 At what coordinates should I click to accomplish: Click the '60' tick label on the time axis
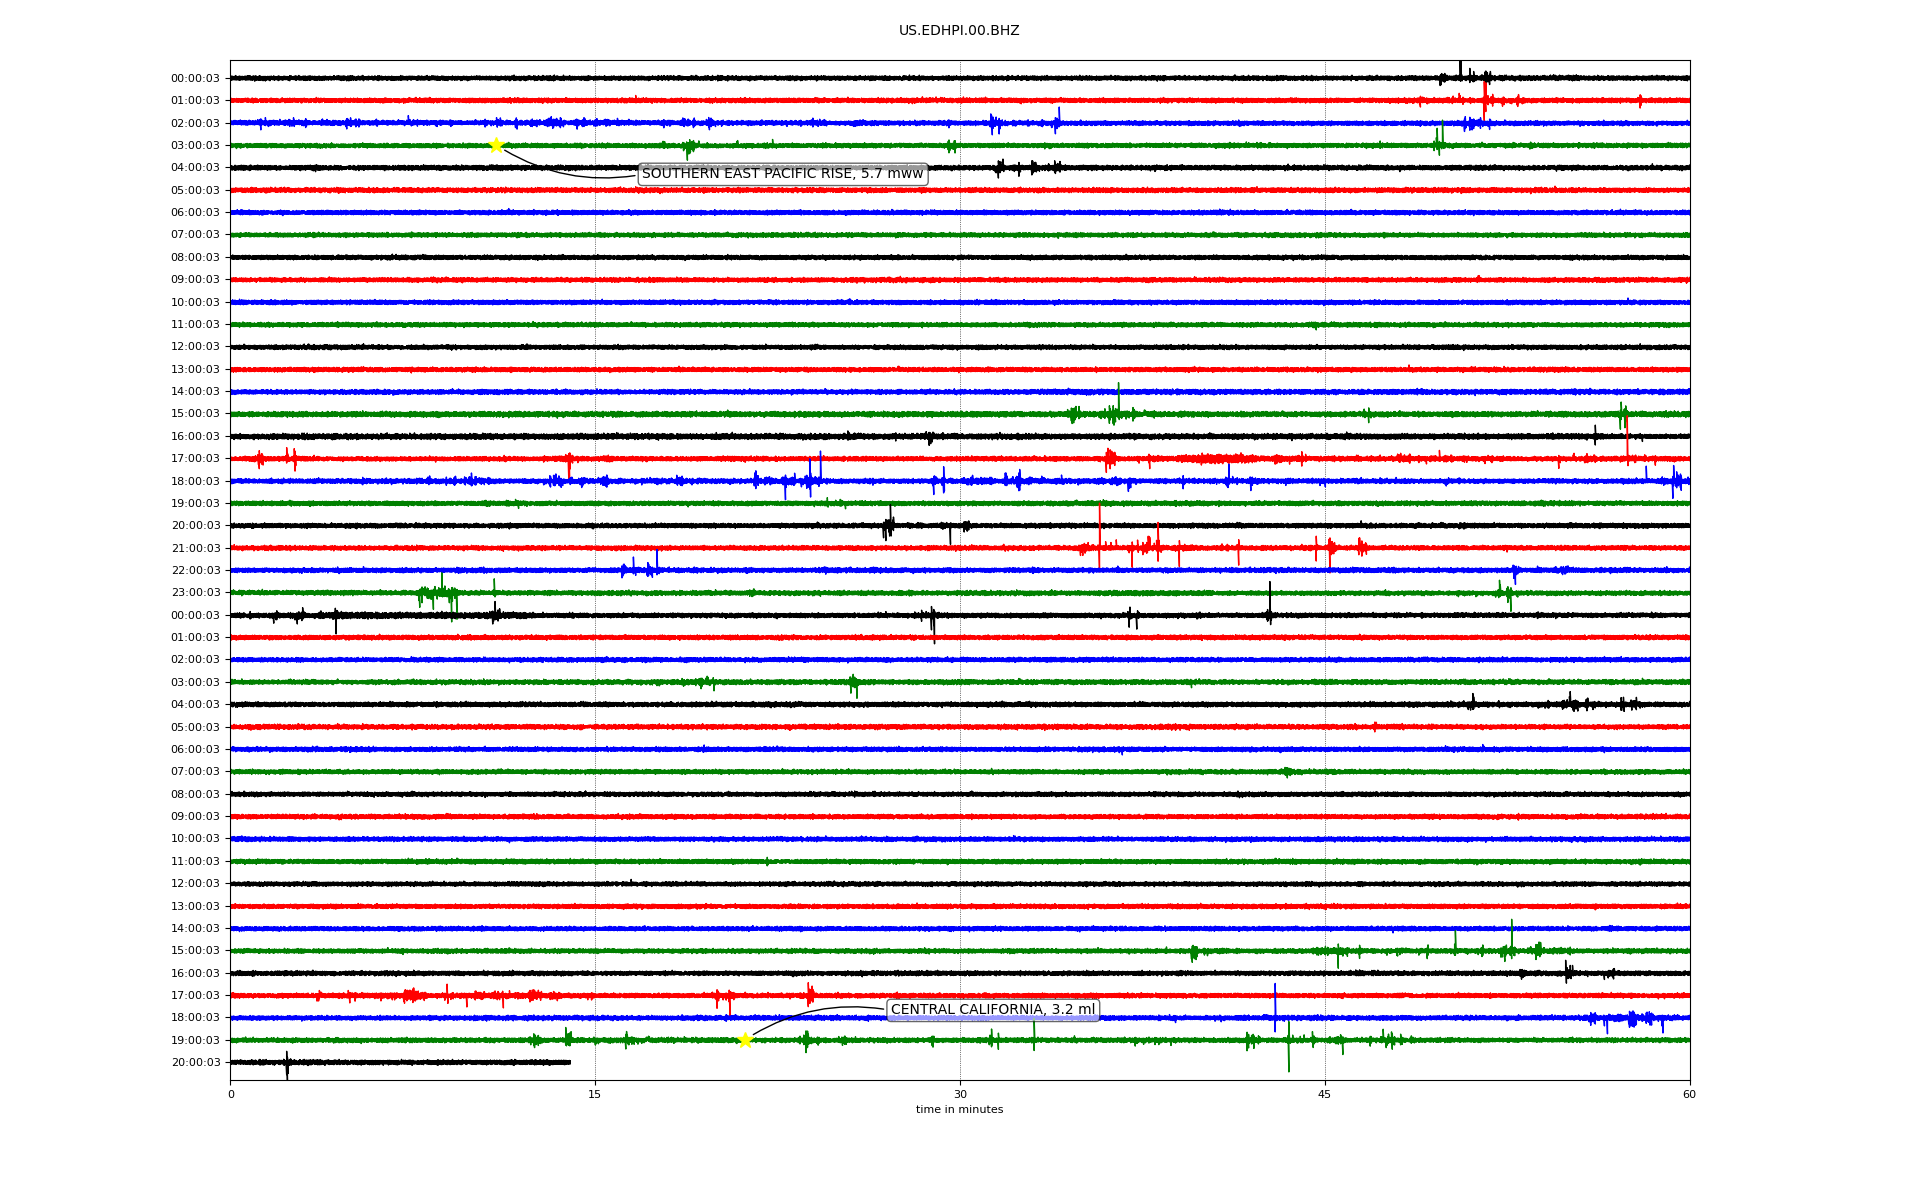point(1689,1094)
